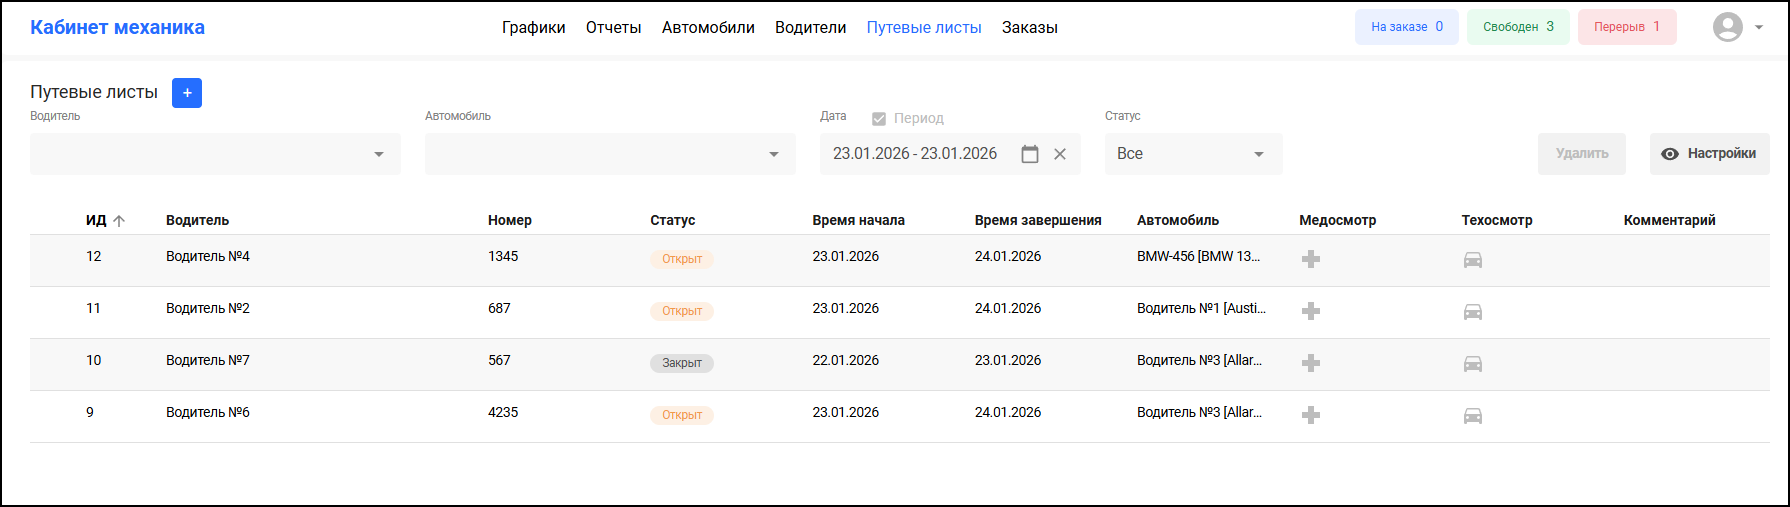Toggle the Период checkbox
This screenshot has height=507, width=1790.
tap(879, 119)
